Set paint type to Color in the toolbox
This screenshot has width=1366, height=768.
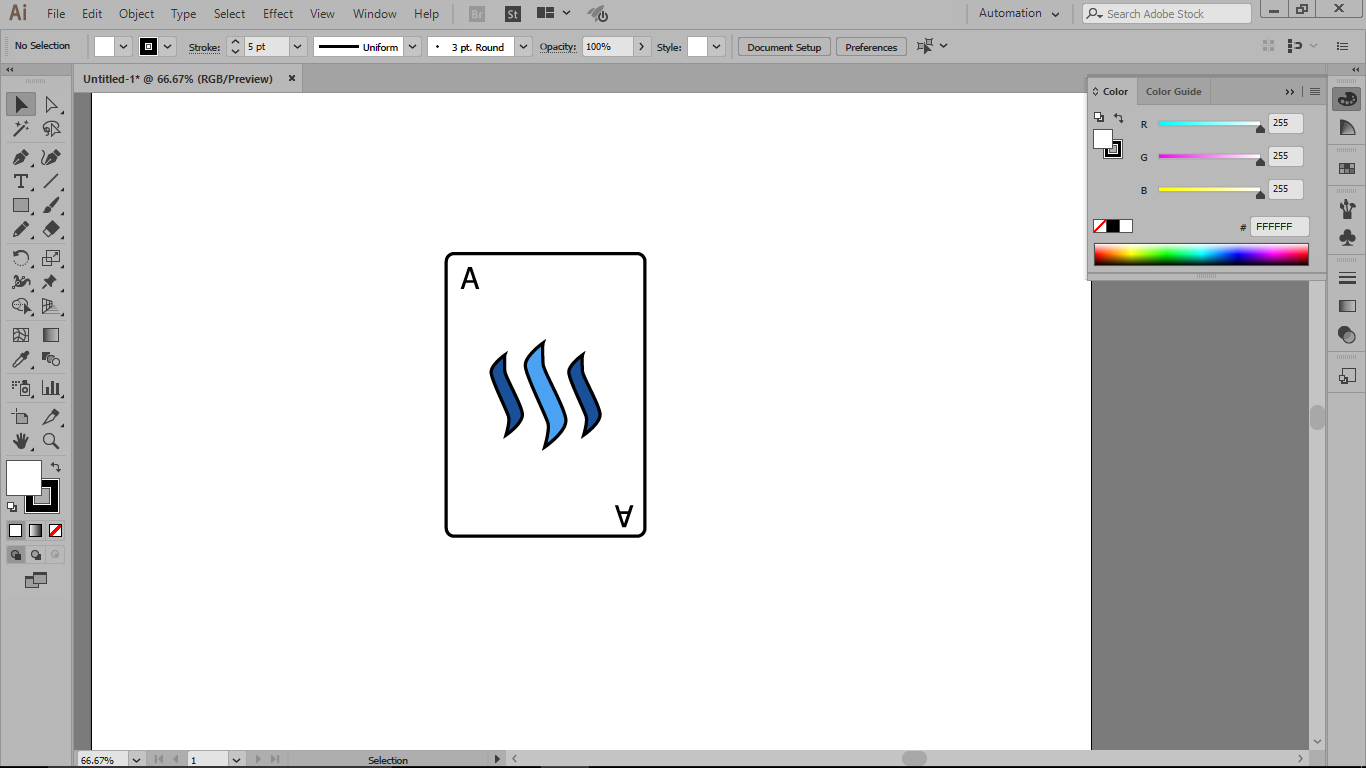coord(15,531)
